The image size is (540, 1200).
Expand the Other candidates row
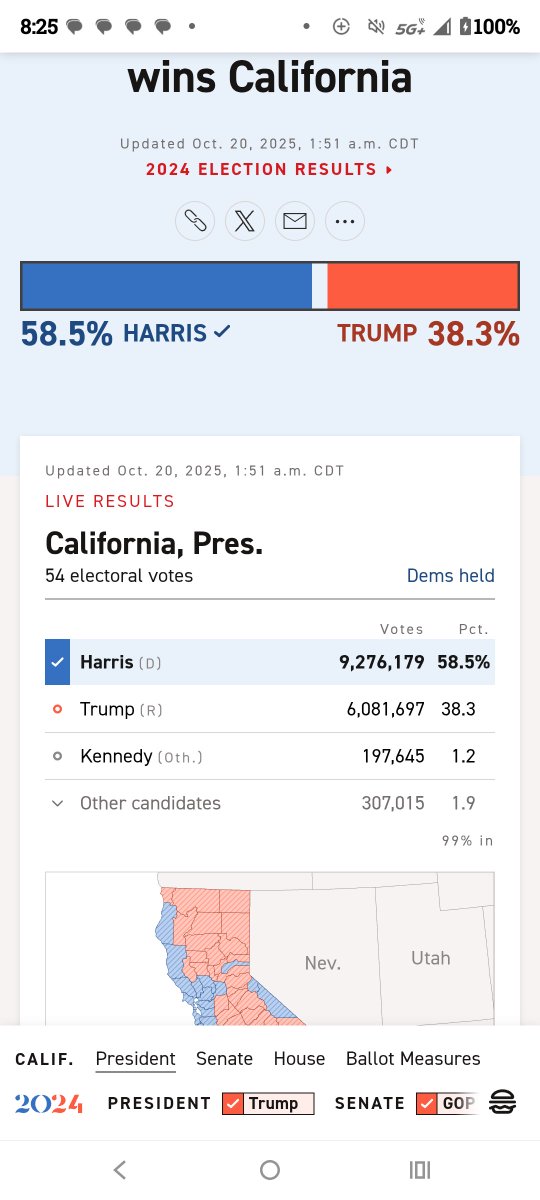click(270, 803)
